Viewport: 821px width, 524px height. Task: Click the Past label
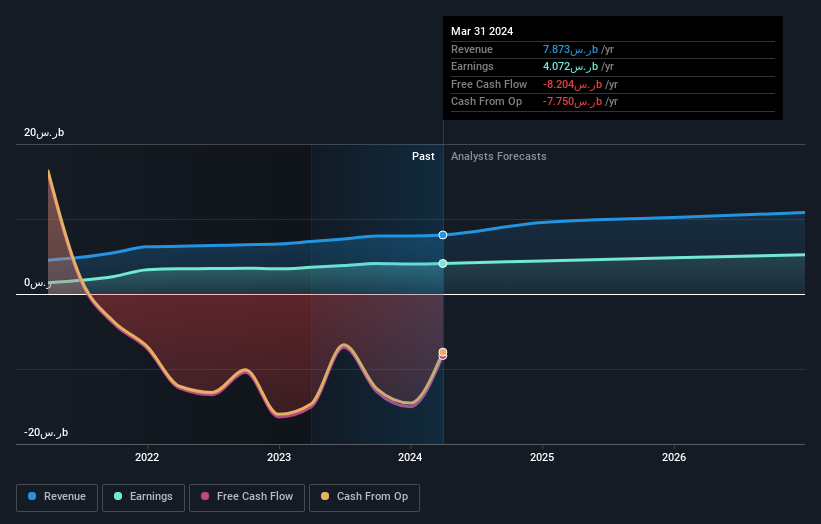423,156
